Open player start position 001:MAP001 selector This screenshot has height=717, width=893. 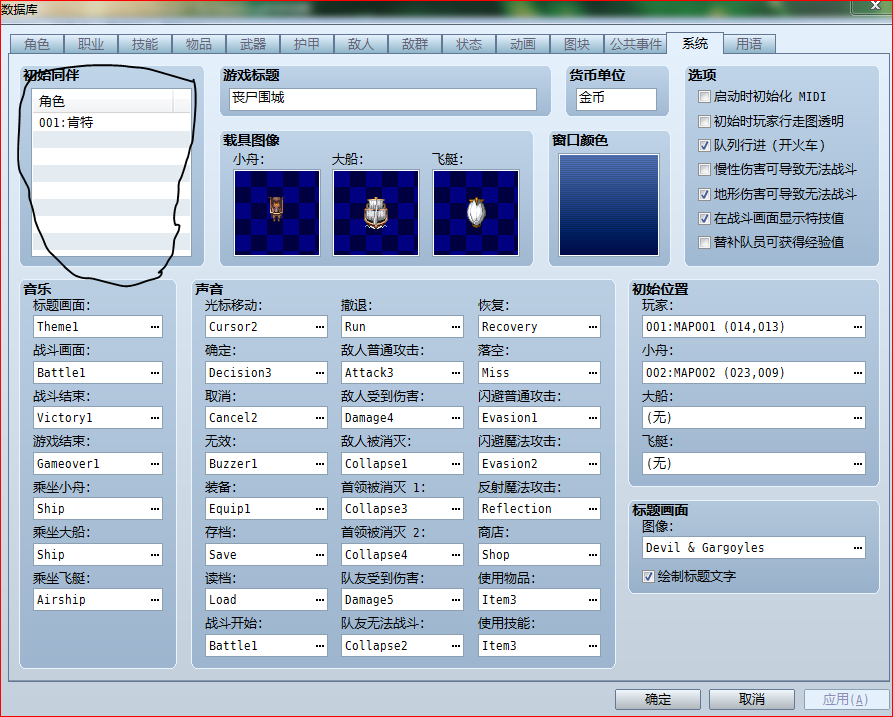tap(753, 327)
